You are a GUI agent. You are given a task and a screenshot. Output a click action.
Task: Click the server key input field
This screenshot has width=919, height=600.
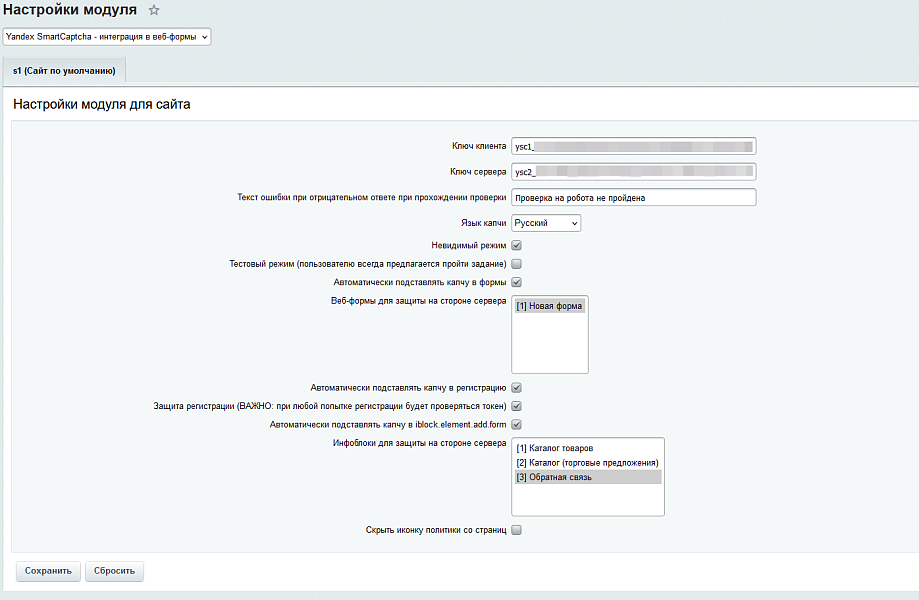(633, 172)
